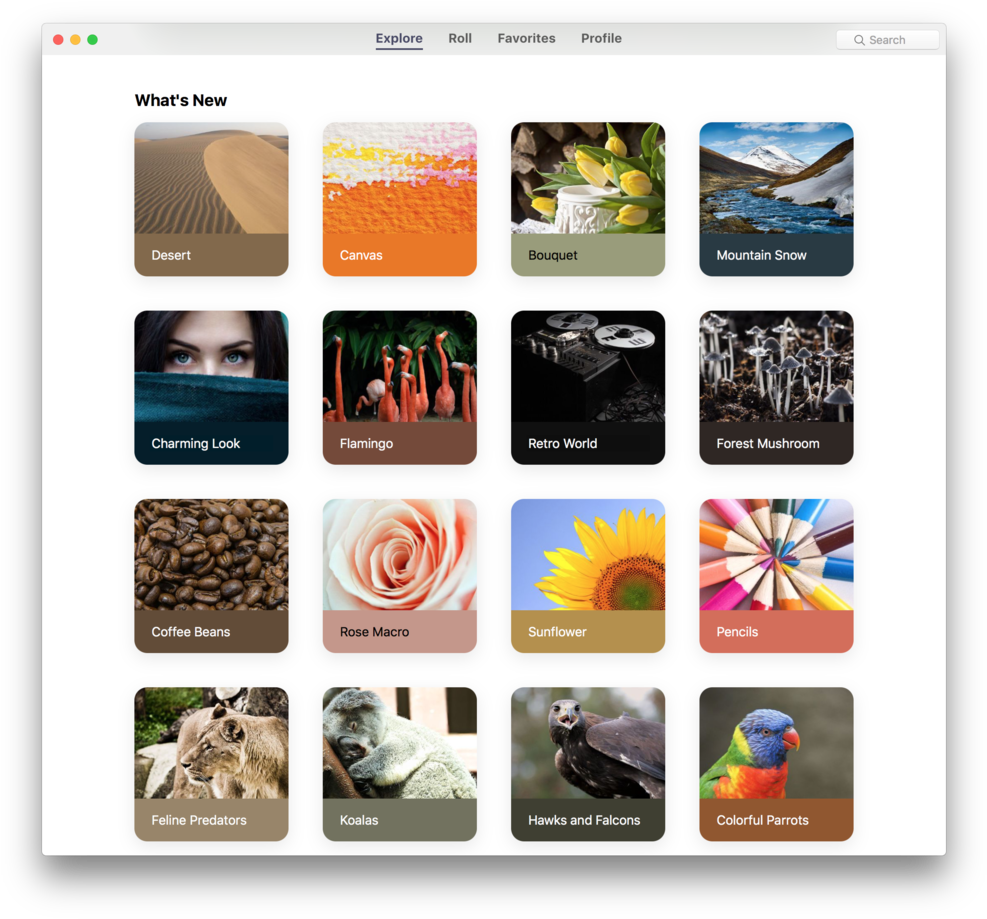This screenshot has height=919, width=987.
Task: Open the Forest Mushroom album
Action: 775,387
